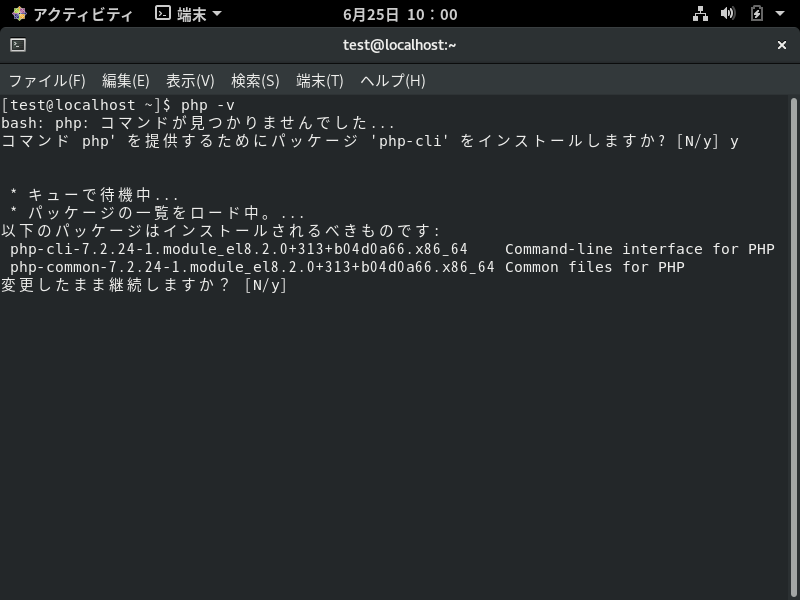This screenshot has width=800, height=600.
Task: Click the terminal icon in the window title bar
Action: click(16, 45)
